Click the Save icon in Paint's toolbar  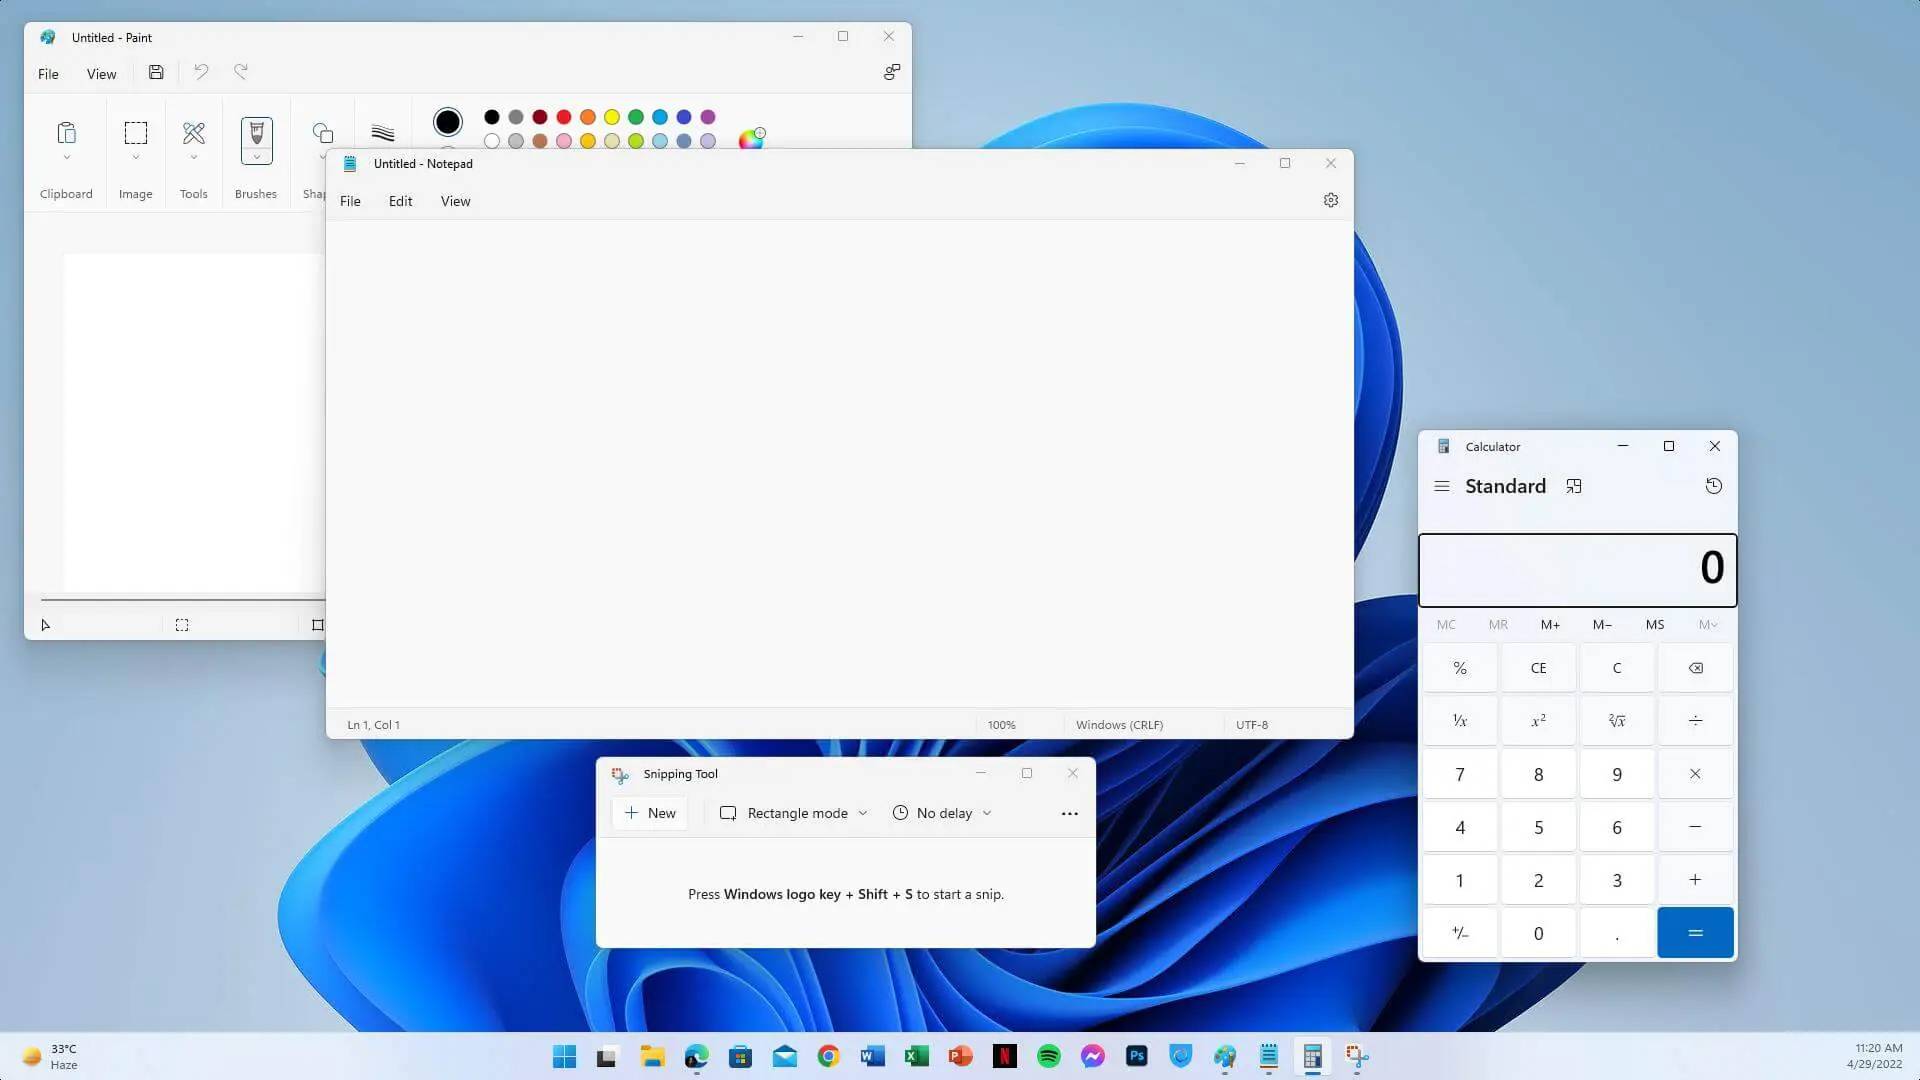pyautogui.click(x=155, y=72)
